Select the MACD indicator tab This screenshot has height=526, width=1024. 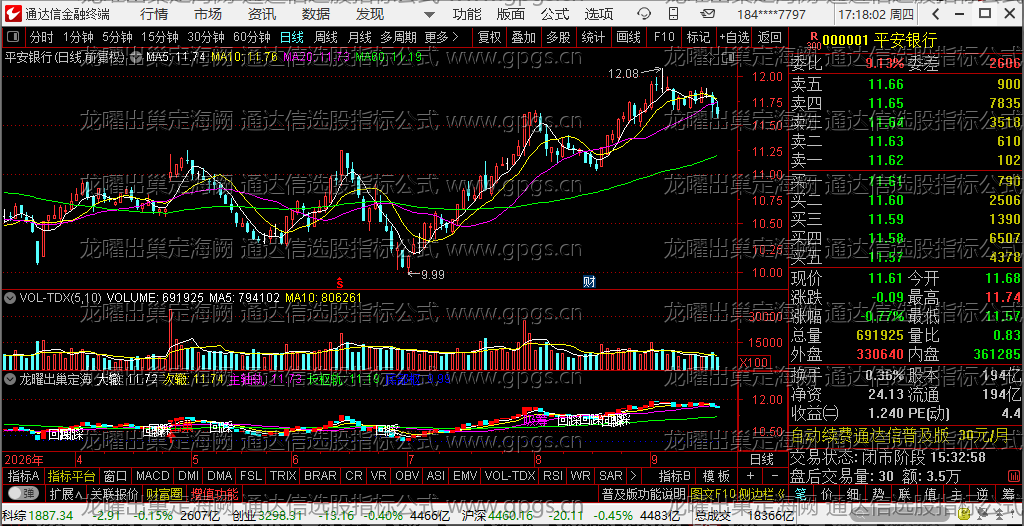152,476
